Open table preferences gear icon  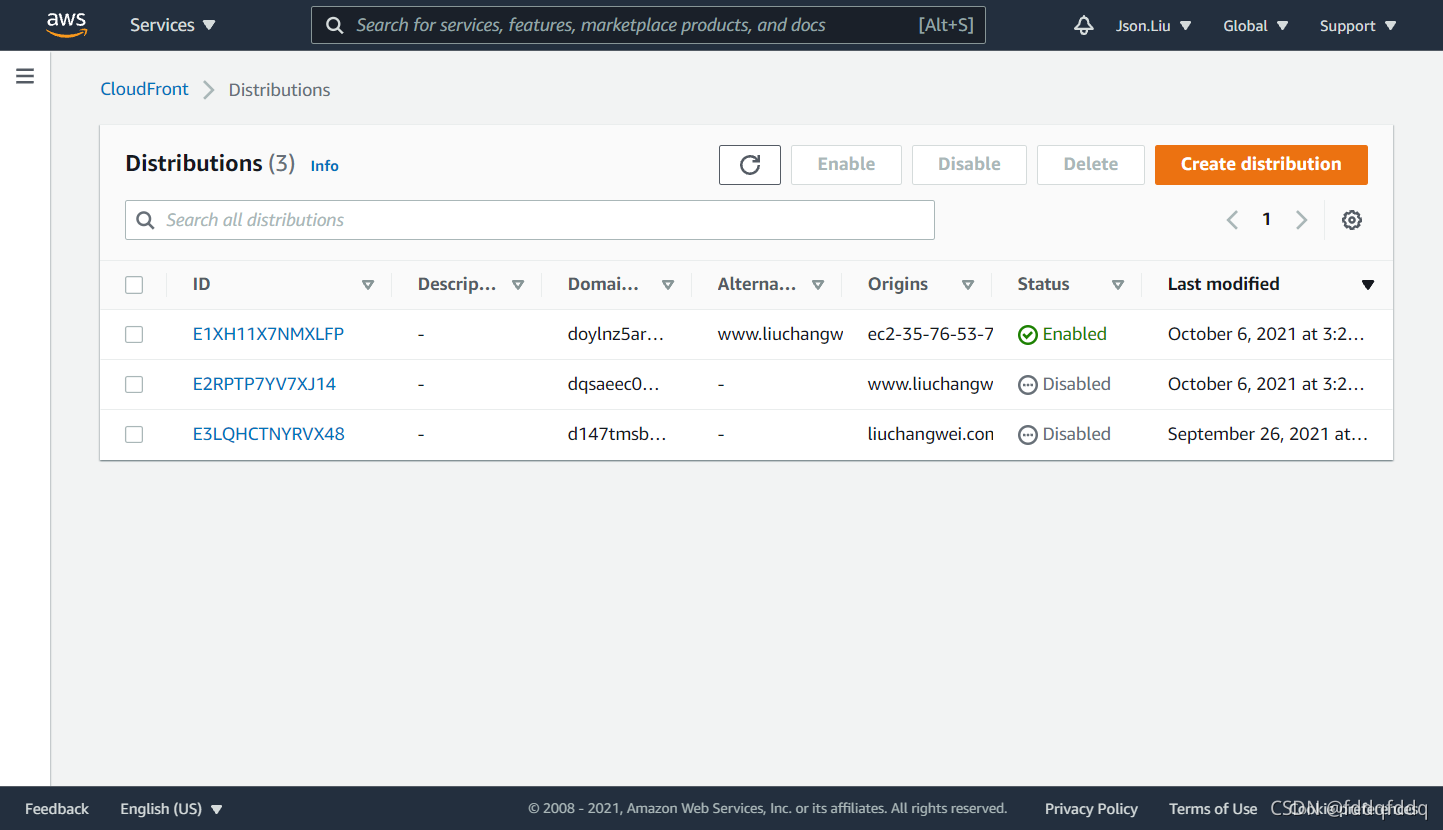point(1352,220)
